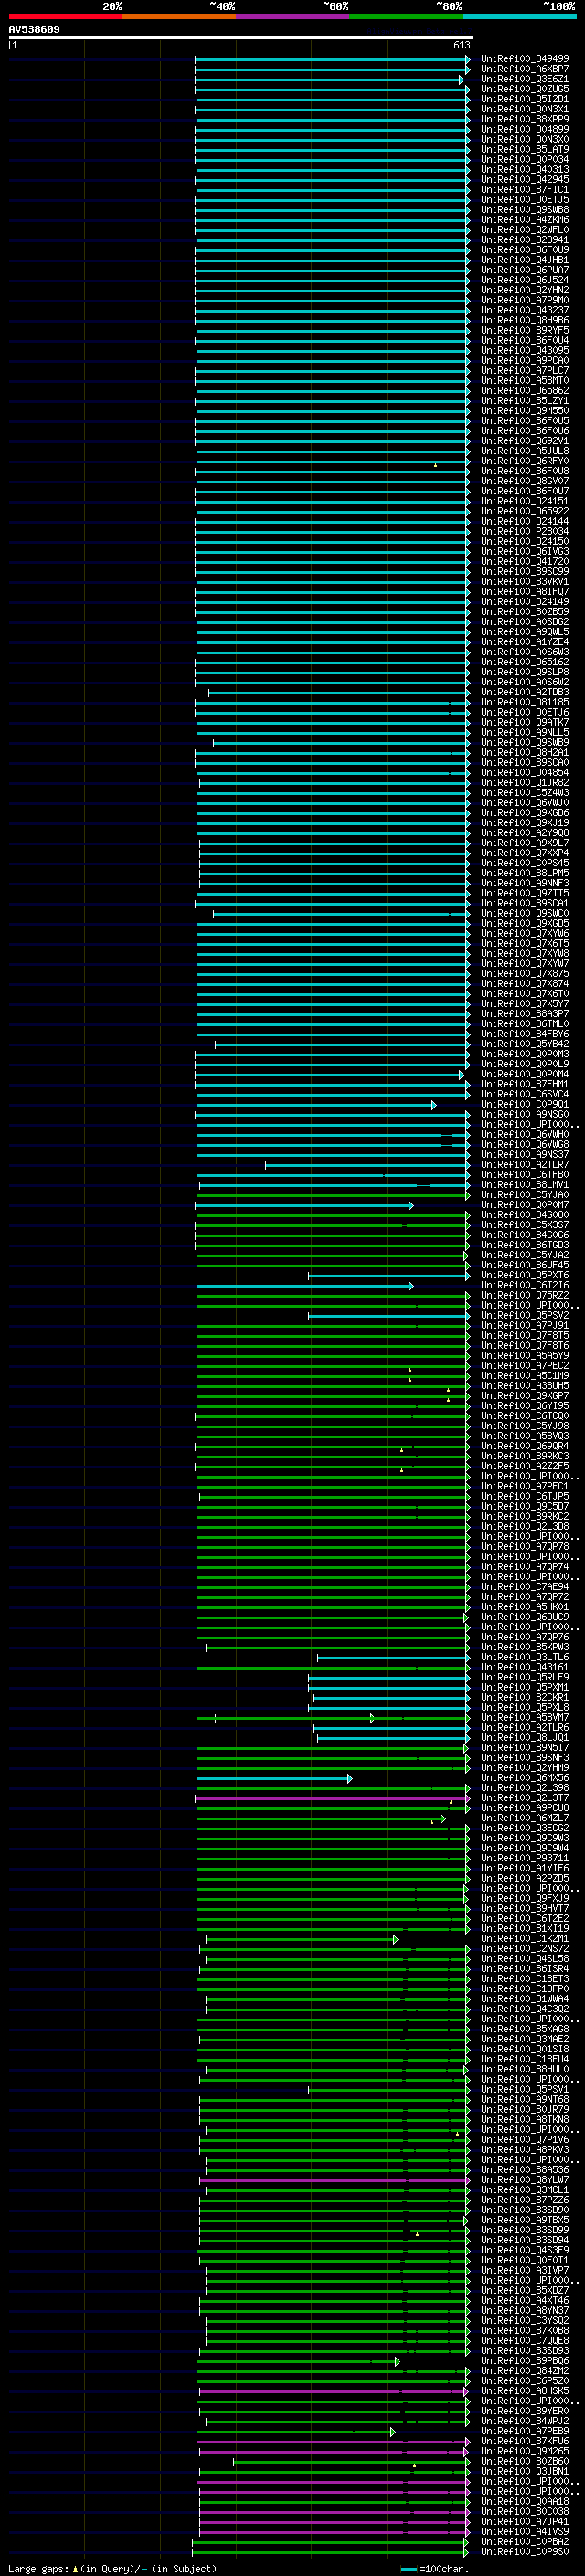Open the UniRef100_B7FHM1 hit
The image size is (585, 2576).
point(525,1084)
